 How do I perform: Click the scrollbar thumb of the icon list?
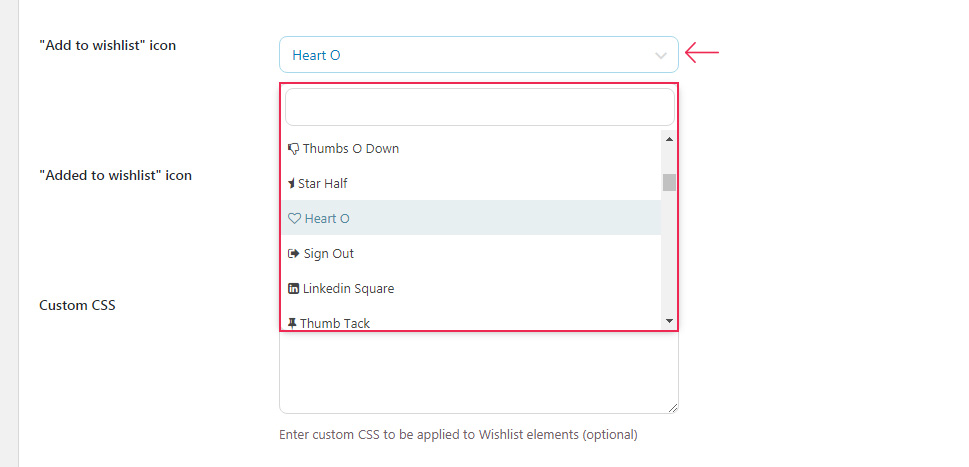point(669,182)
